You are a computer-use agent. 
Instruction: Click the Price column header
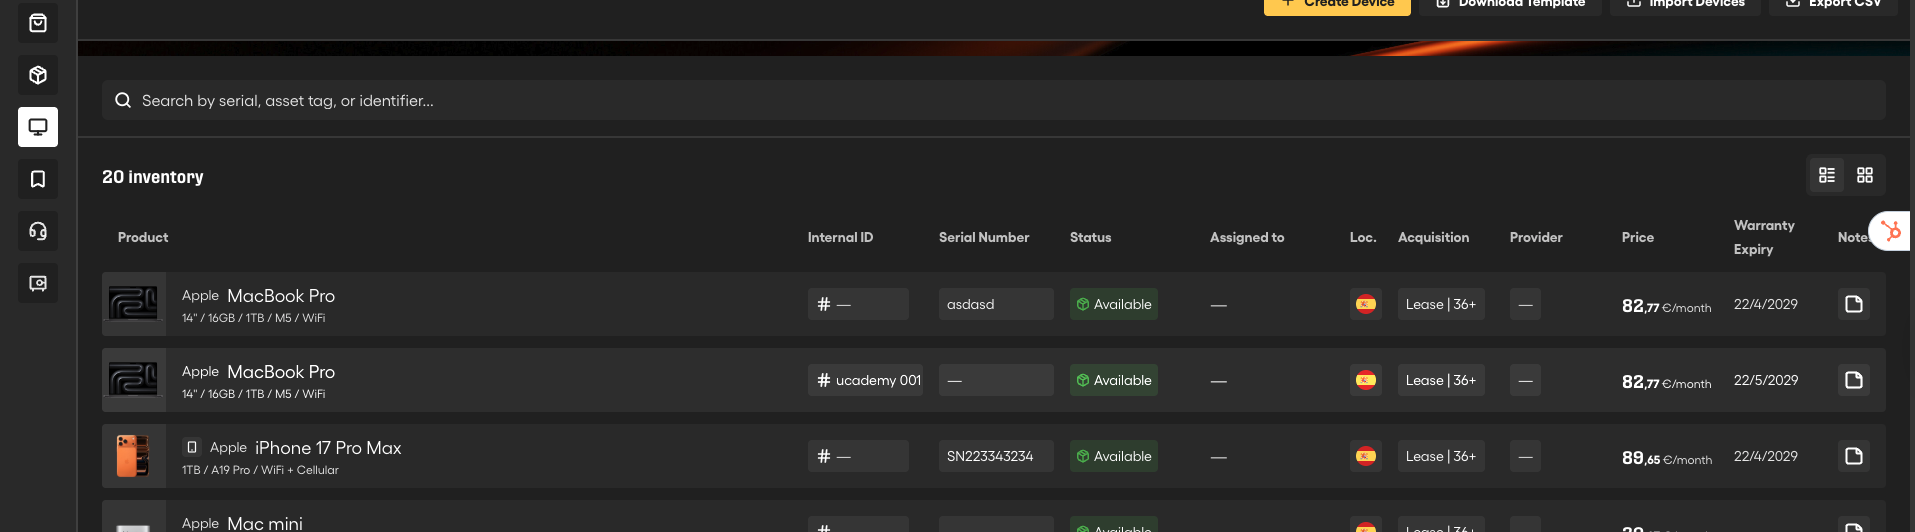(x=1638, y=237)
